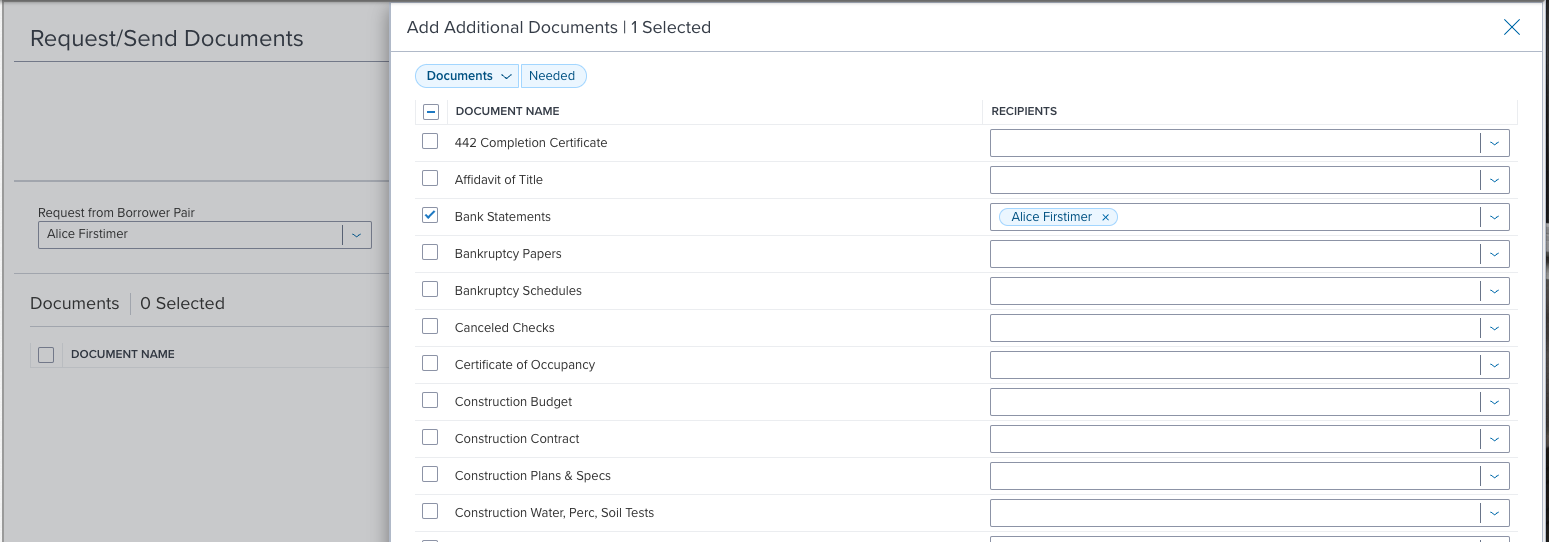Check the Bankruptcy Papers checkbox

click(x=430, y=253)
